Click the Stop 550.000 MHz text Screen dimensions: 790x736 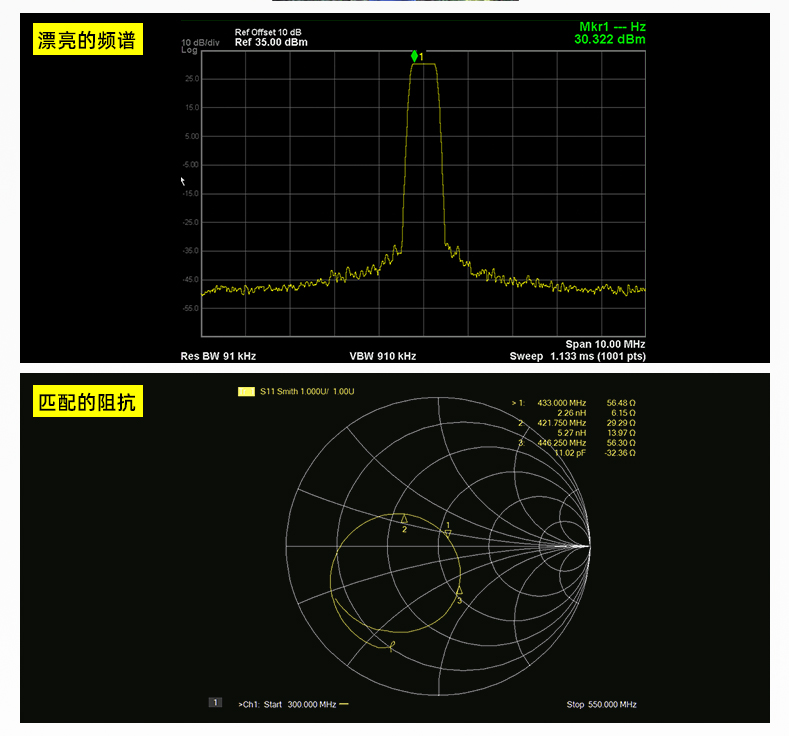tap(601, 704)
